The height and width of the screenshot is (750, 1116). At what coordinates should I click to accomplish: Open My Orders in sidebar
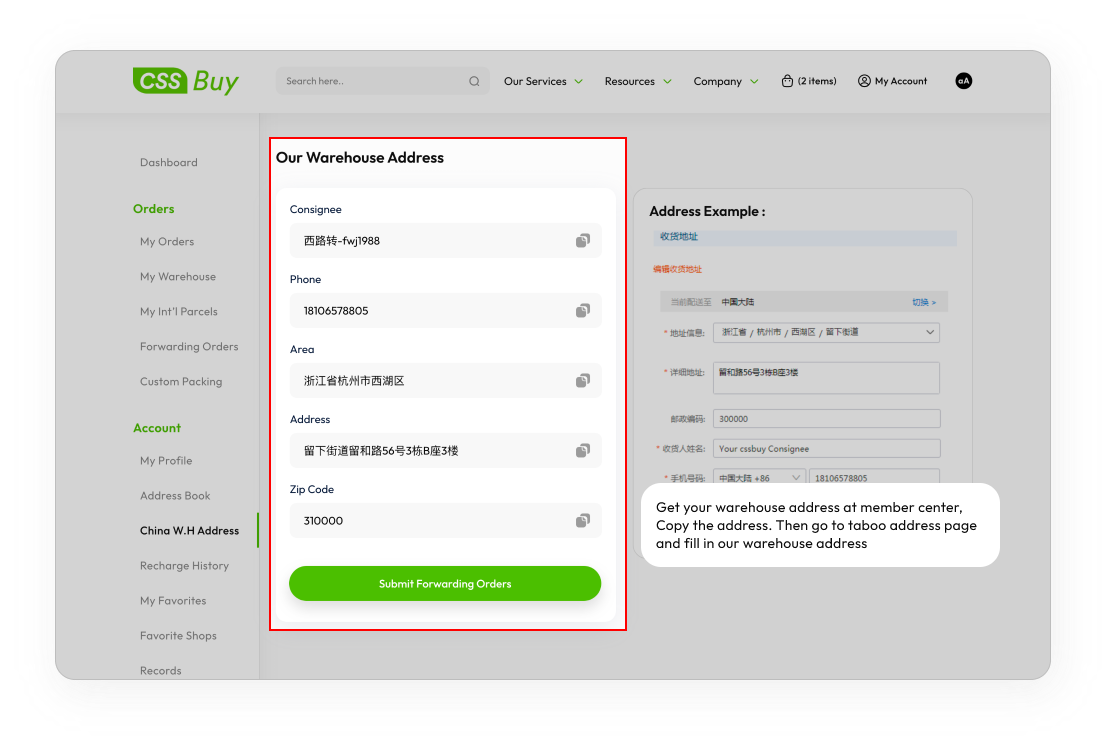(167, 241)
